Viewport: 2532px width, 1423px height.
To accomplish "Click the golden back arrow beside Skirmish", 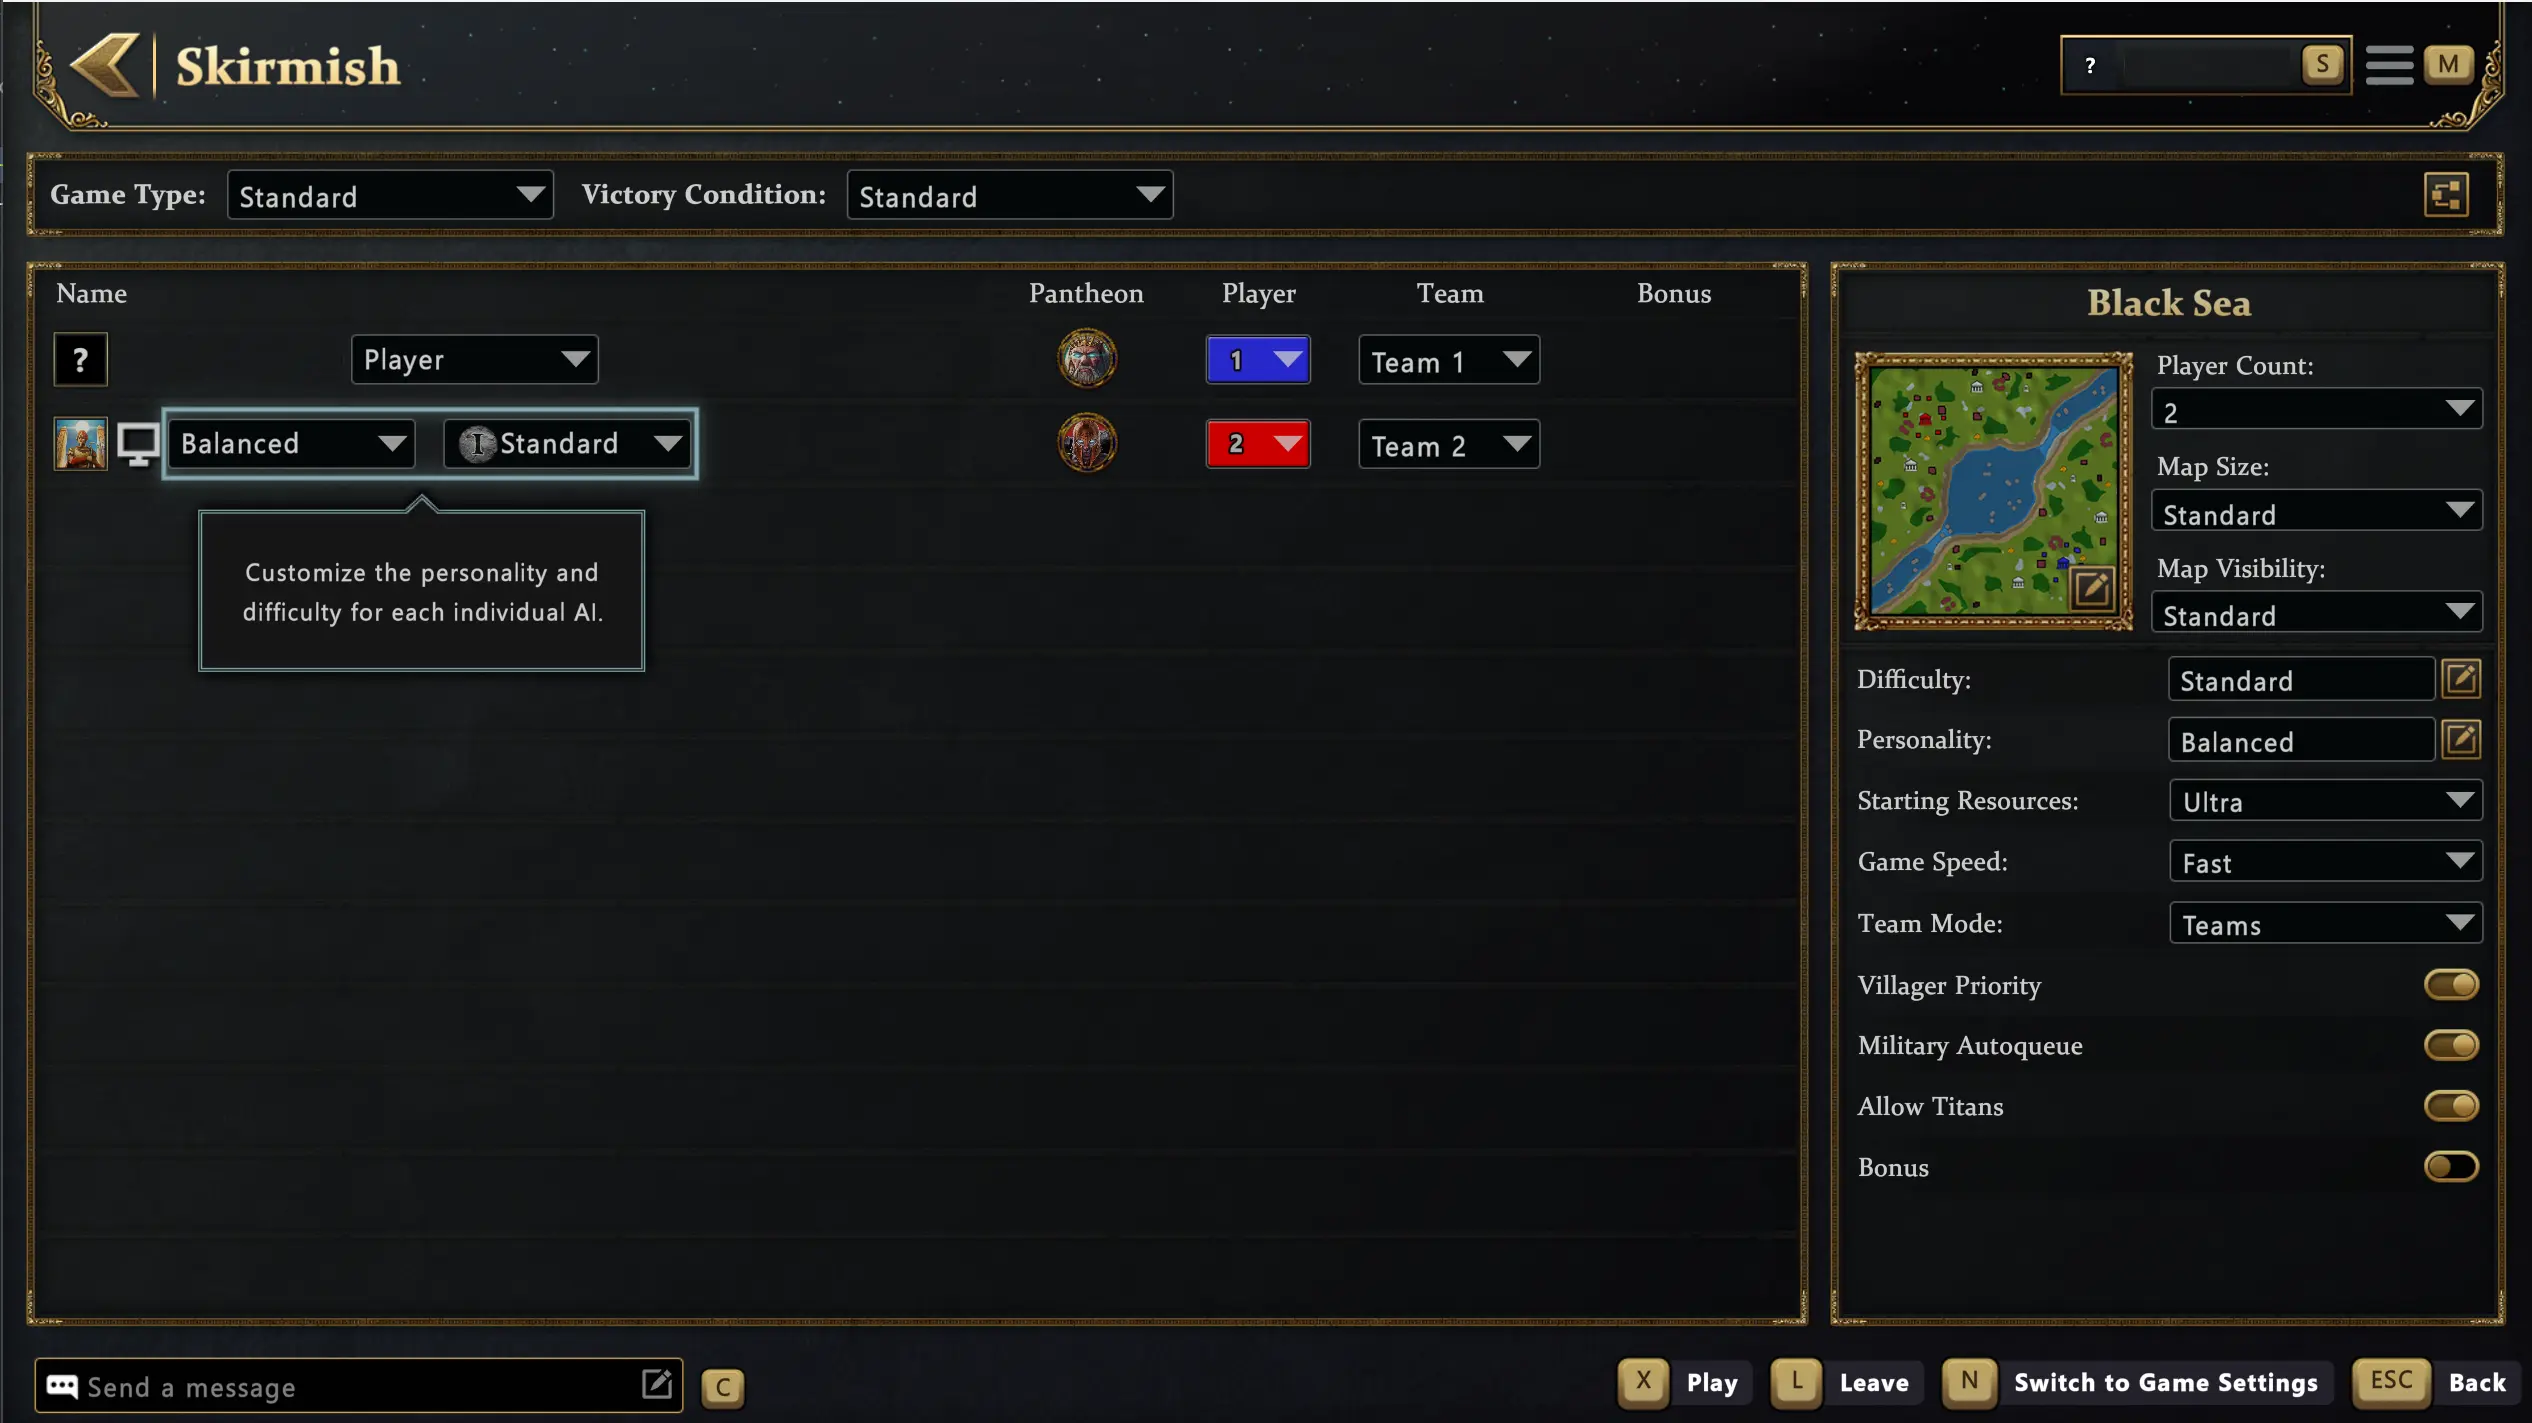I will click(106, 66).
